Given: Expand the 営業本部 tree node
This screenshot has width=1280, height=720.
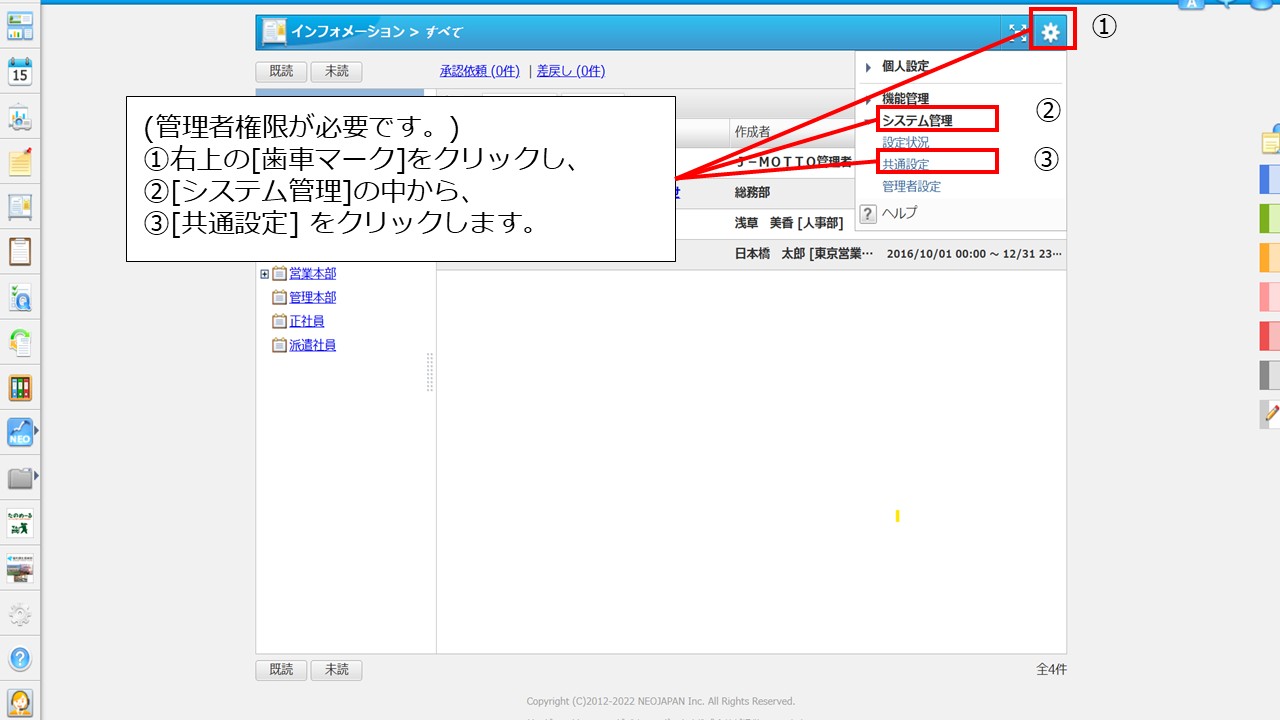Looking at the screenshot, I should [x=264, y=274].
